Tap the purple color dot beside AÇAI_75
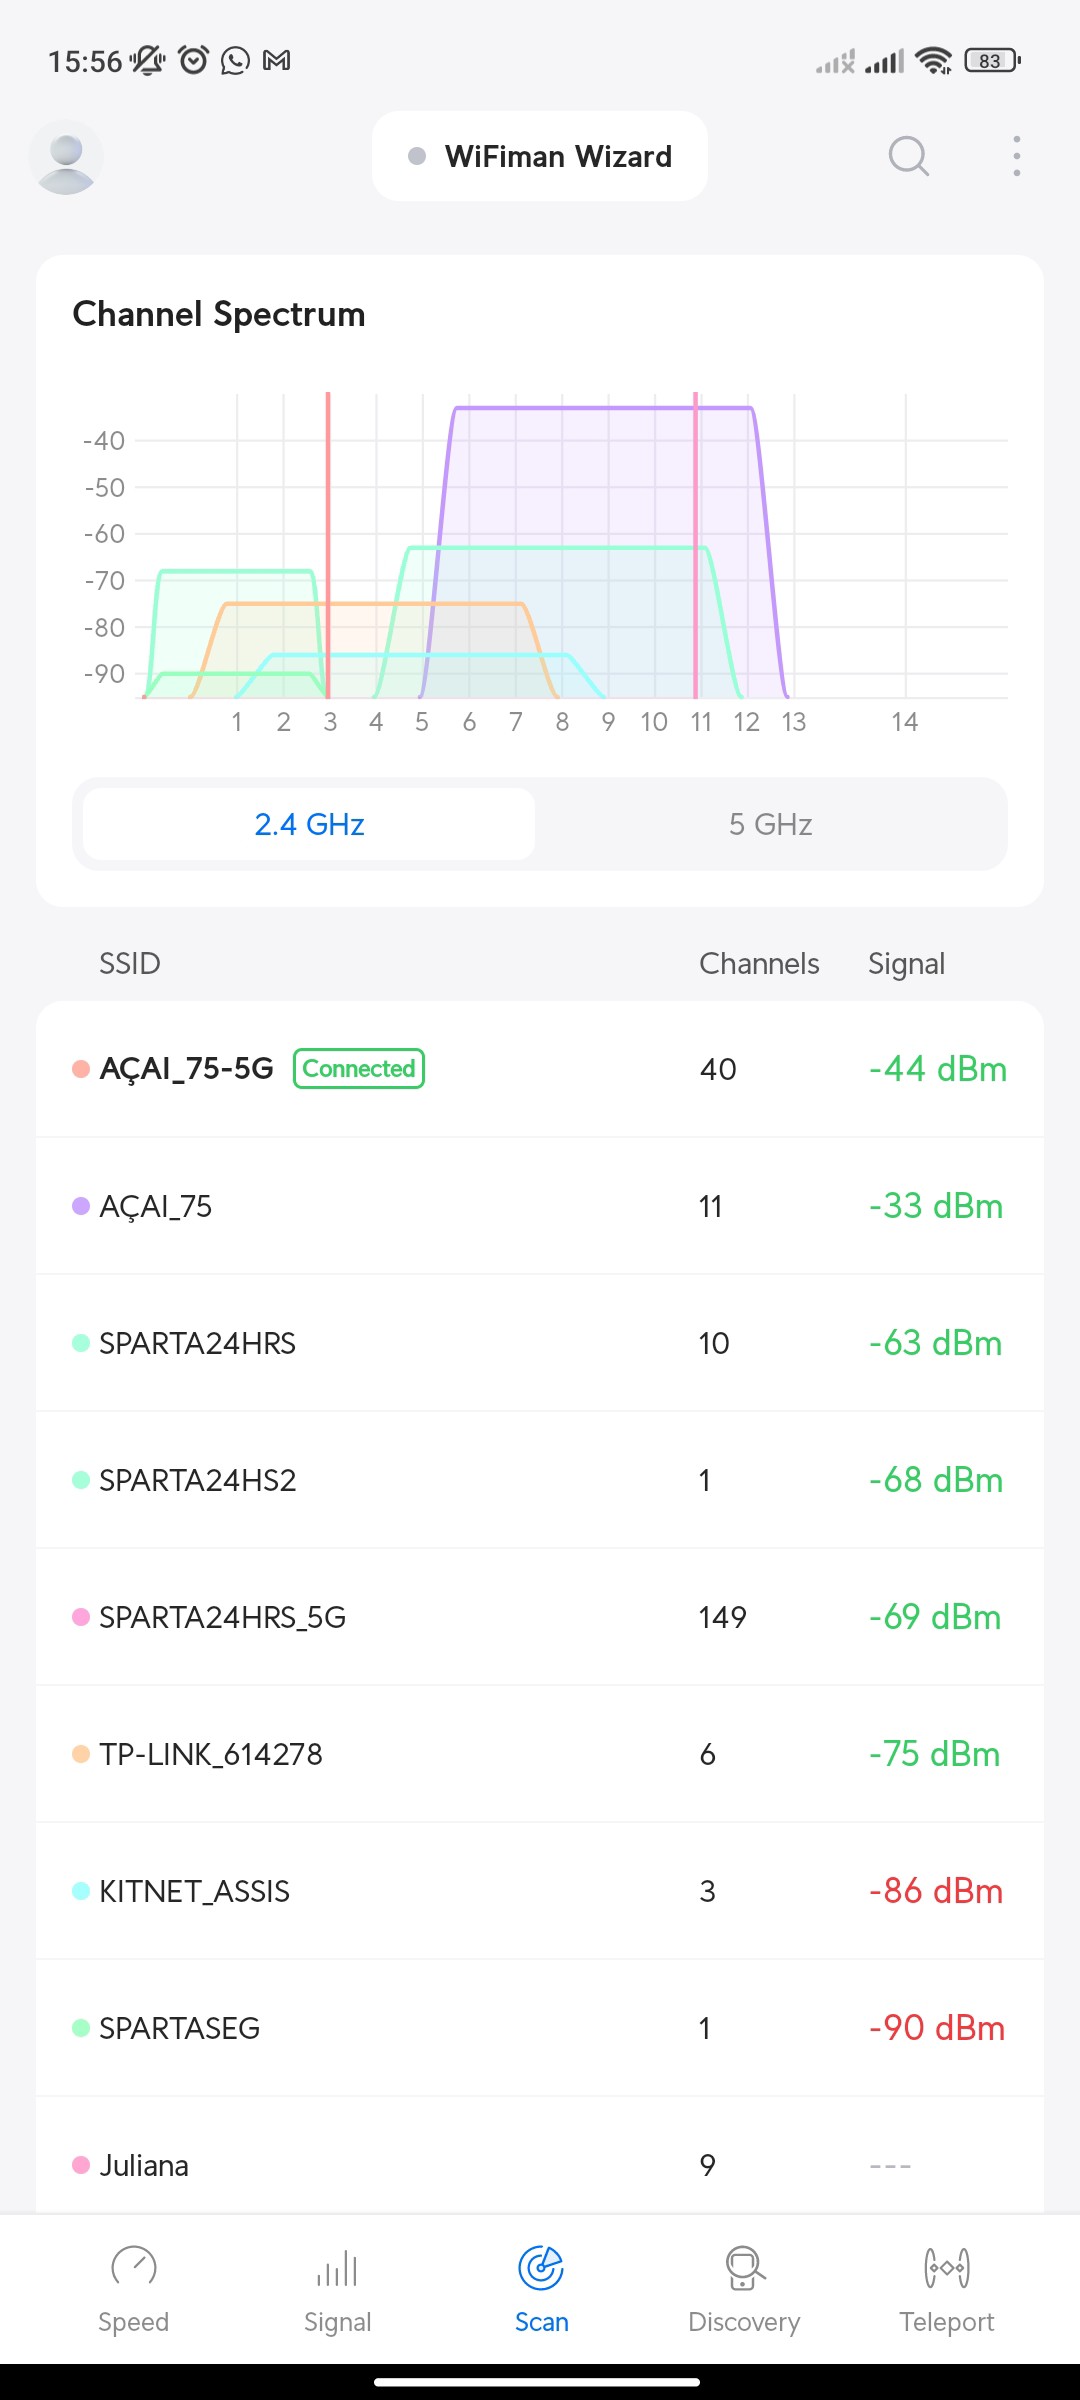Screen dimensions: 1080x2400 pyautogui.click(x=81, y=1206)
